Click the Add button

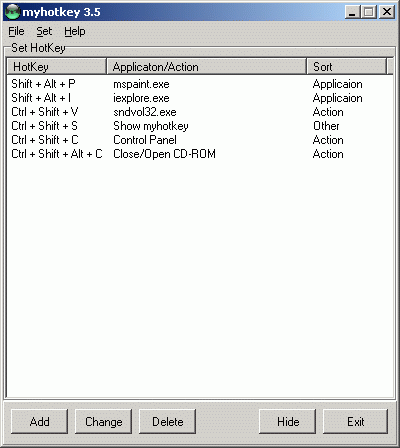[x=39, y=422]
